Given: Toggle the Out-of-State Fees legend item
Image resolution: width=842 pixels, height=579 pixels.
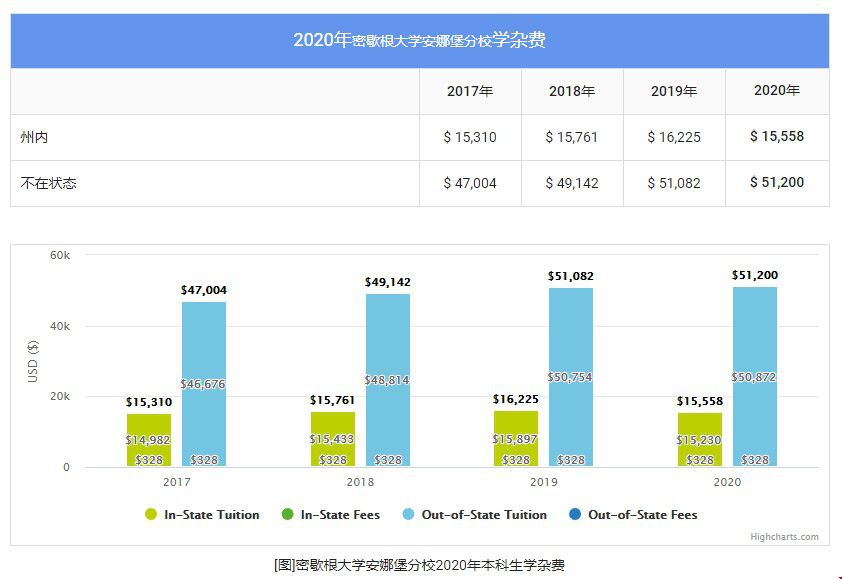Looking at the screenshot, I should [x=633, y=515].
